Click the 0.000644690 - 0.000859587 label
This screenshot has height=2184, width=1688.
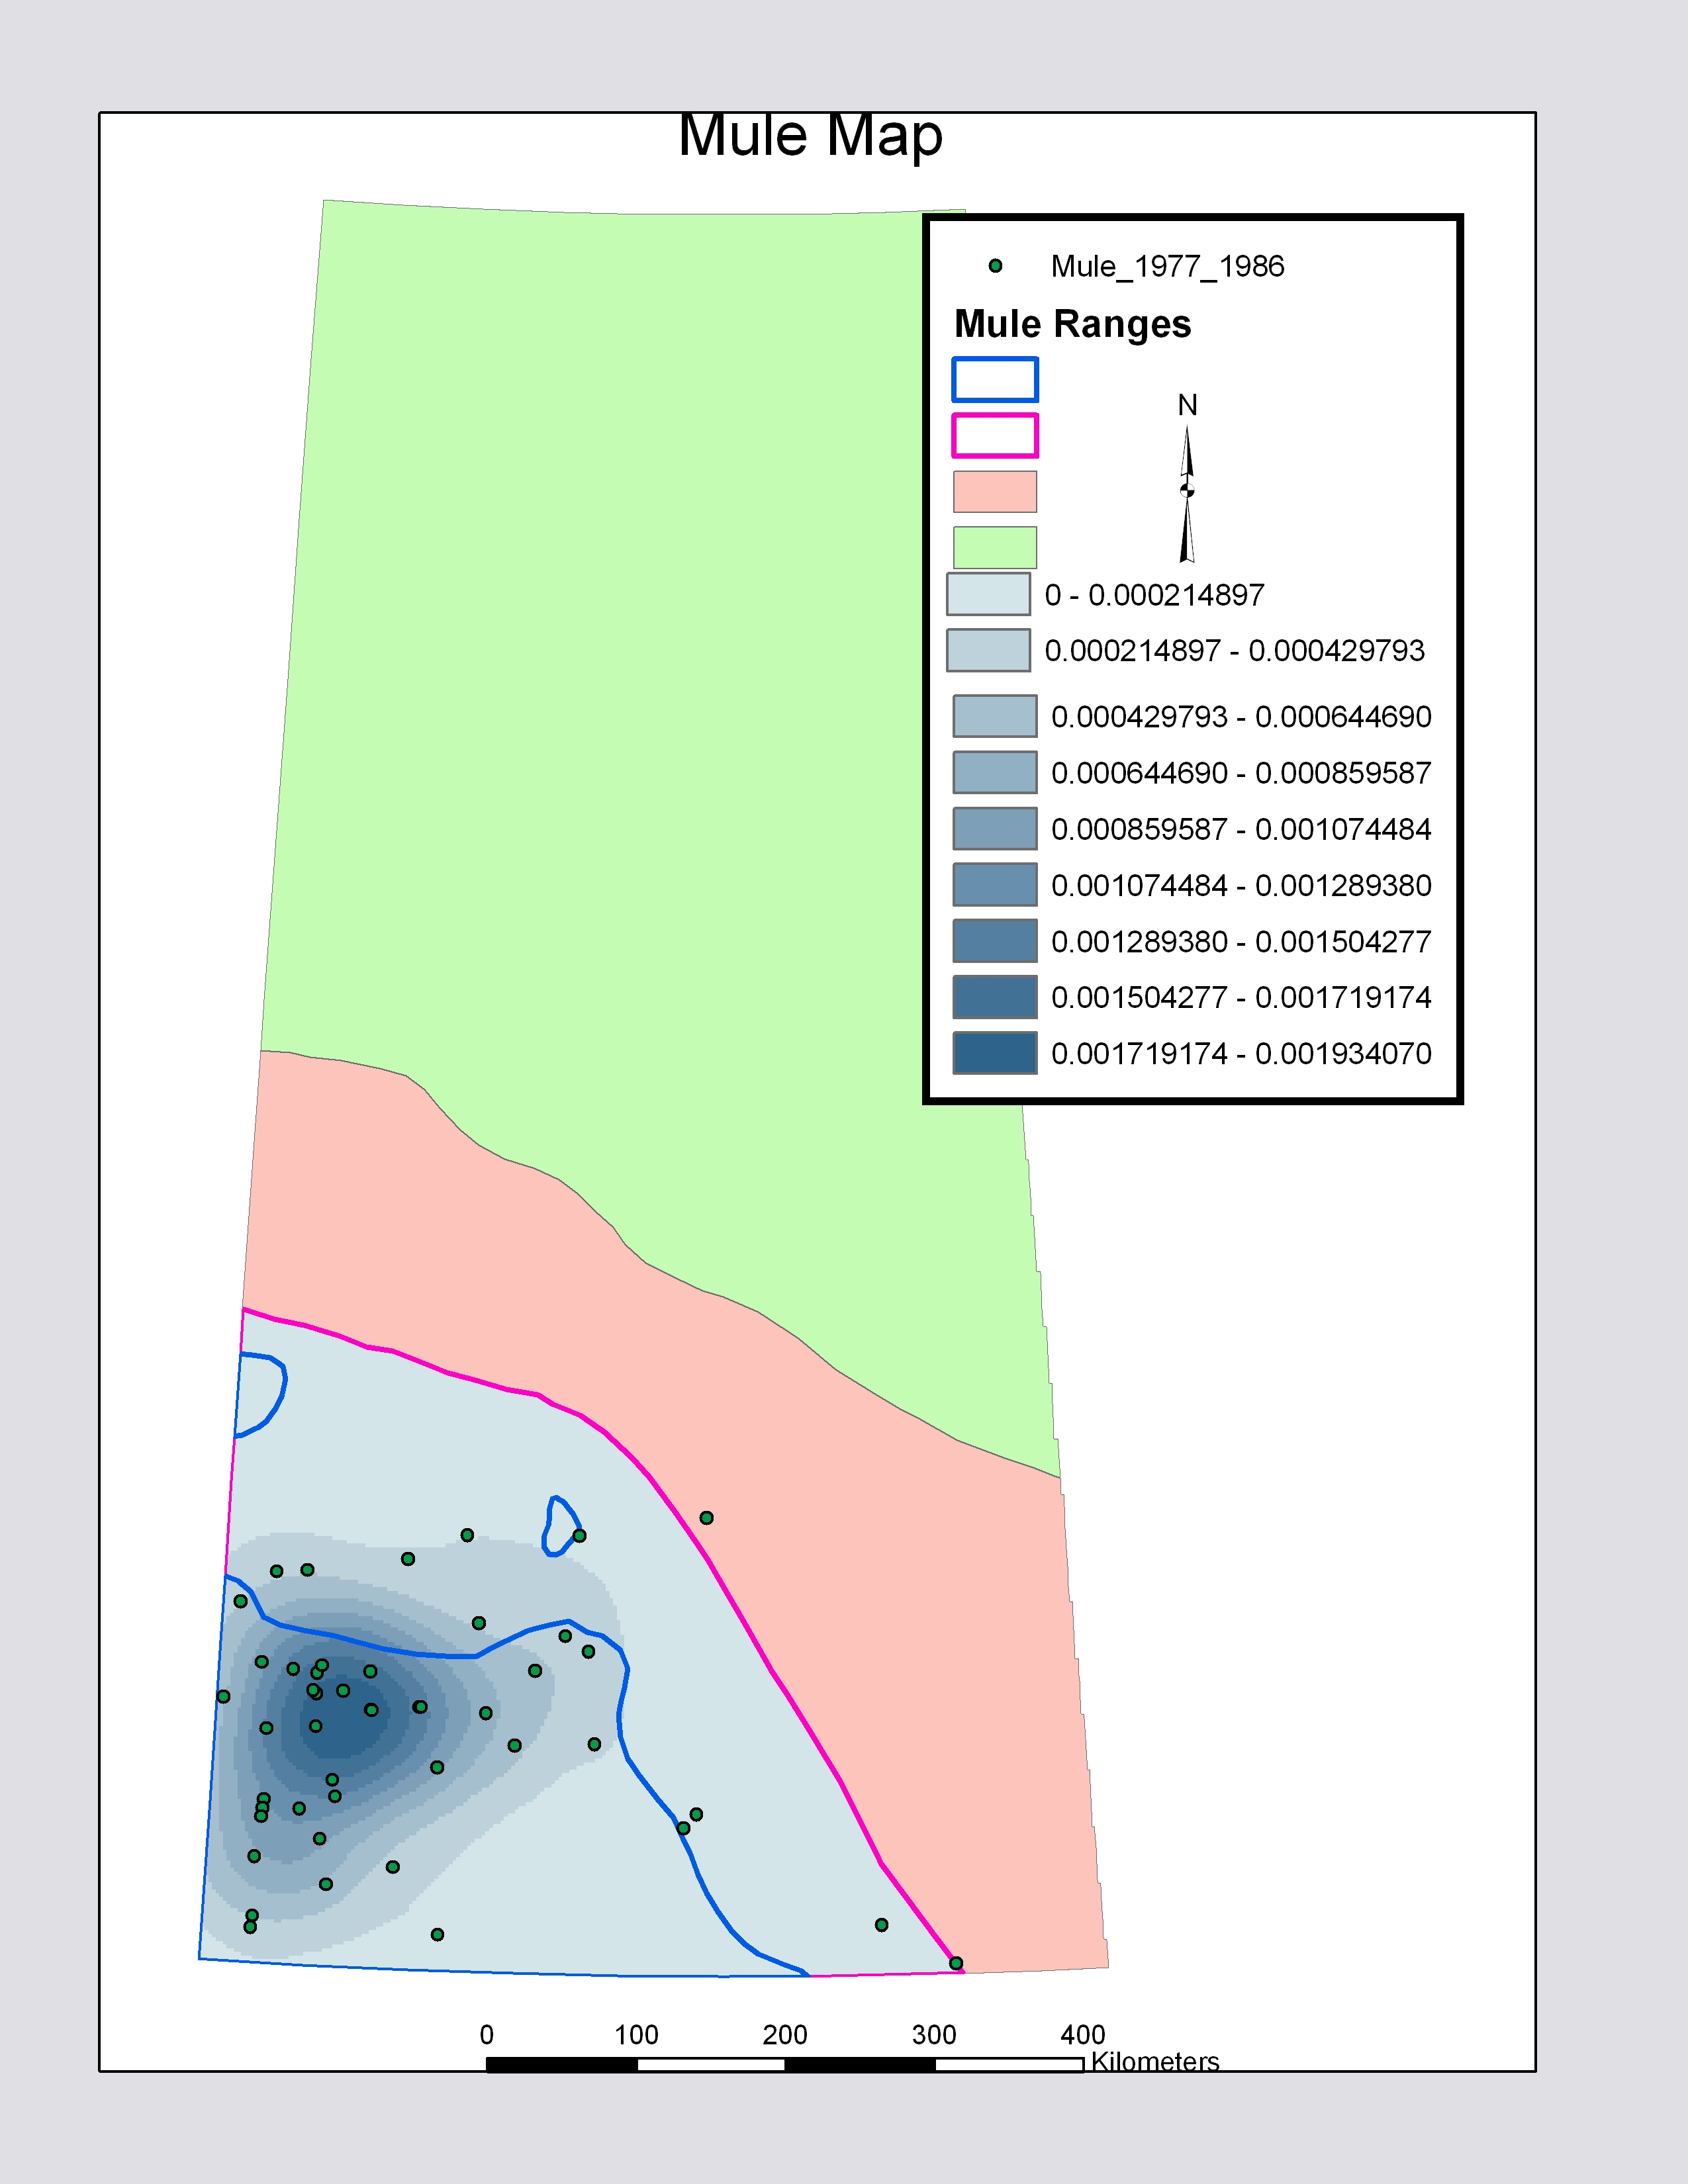(x=1241, y=773)
